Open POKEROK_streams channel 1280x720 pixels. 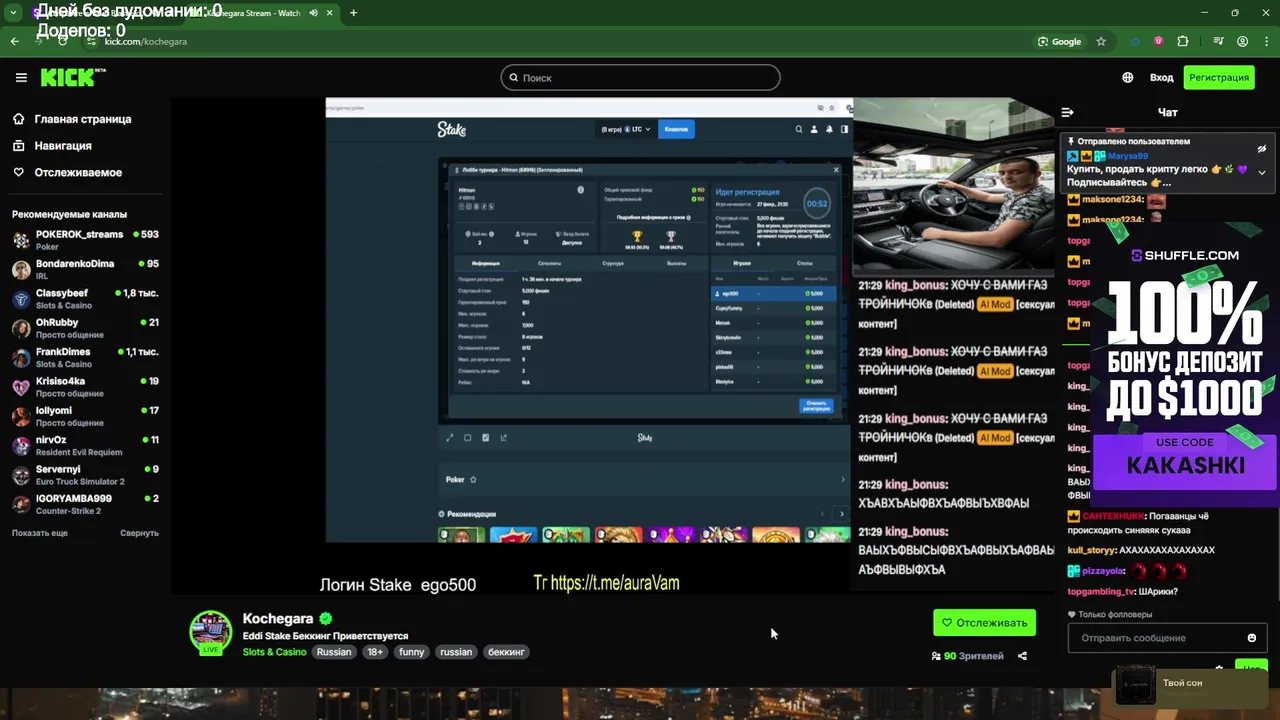(x=85, y=240)
